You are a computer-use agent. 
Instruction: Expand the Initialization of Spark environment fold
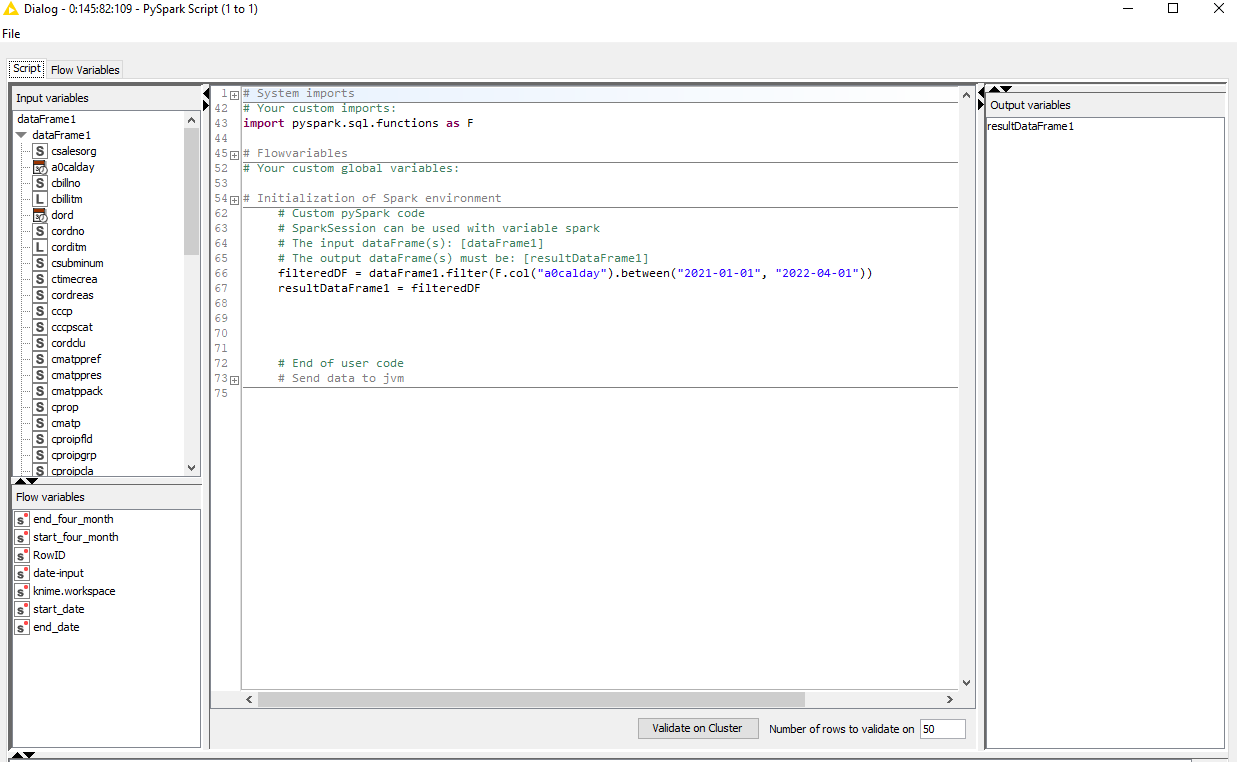(234, 199)
